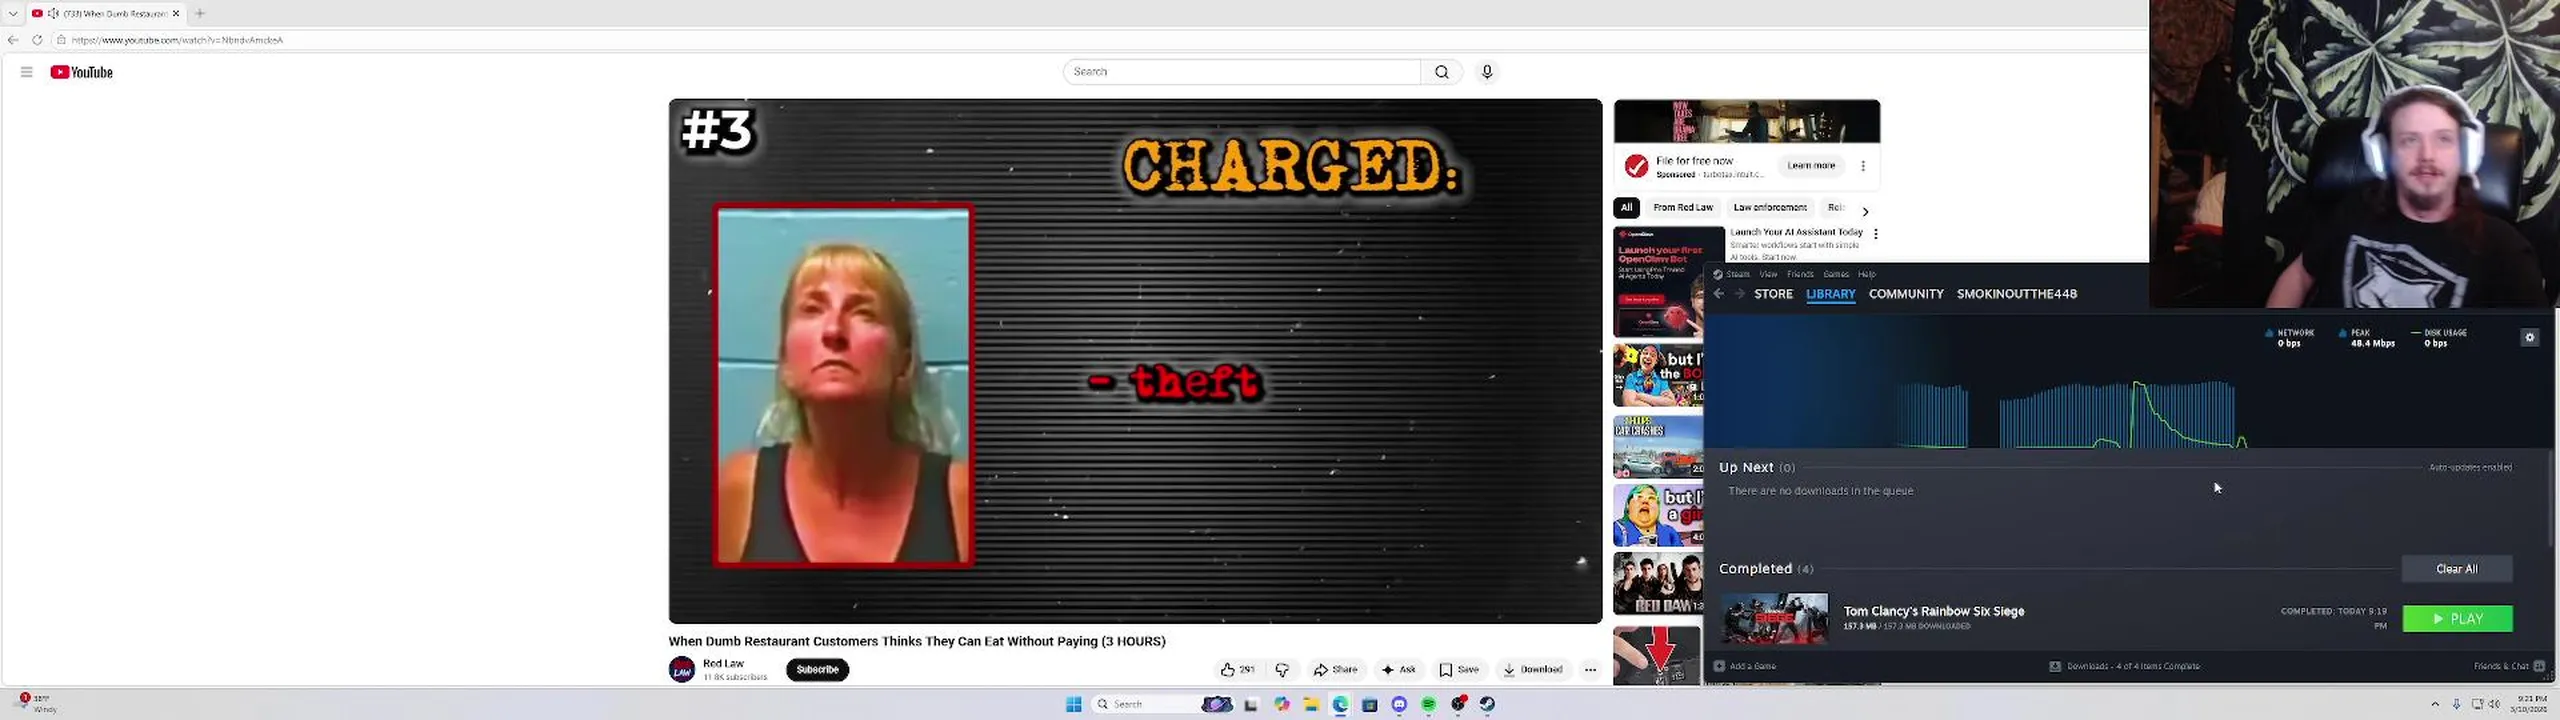This screenshot has width=2560, height=720.
Task: Focus the YouTube search field
Action: [x=1241, y=72]
